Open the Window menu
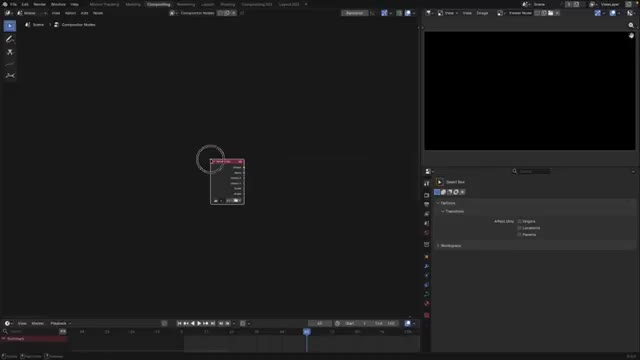The height and width of the screenshot is (360, 640). [x=58, y=4]
